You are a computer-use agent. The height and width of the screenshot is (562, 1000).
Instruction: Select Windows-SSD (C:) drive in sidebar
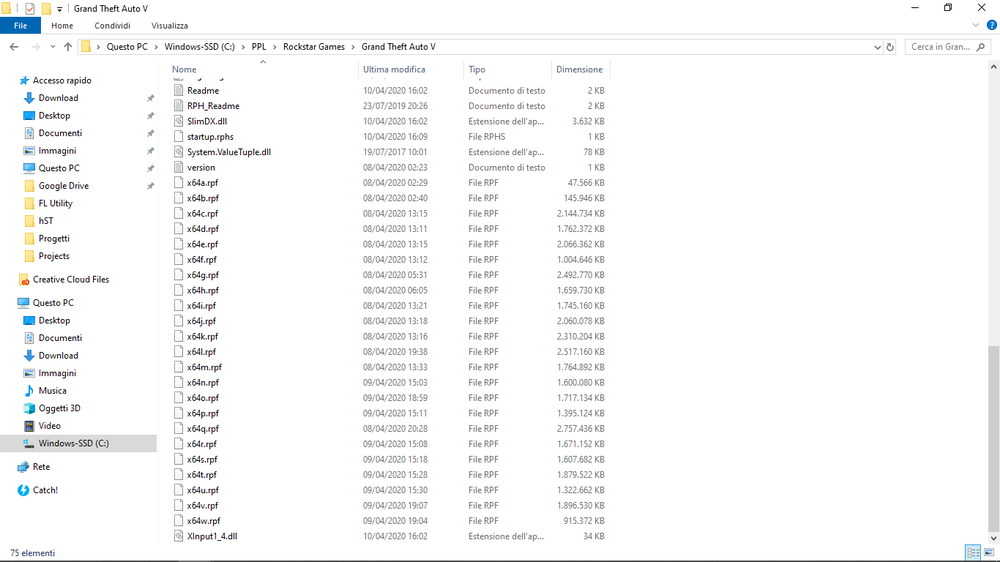tap(73, 443)
